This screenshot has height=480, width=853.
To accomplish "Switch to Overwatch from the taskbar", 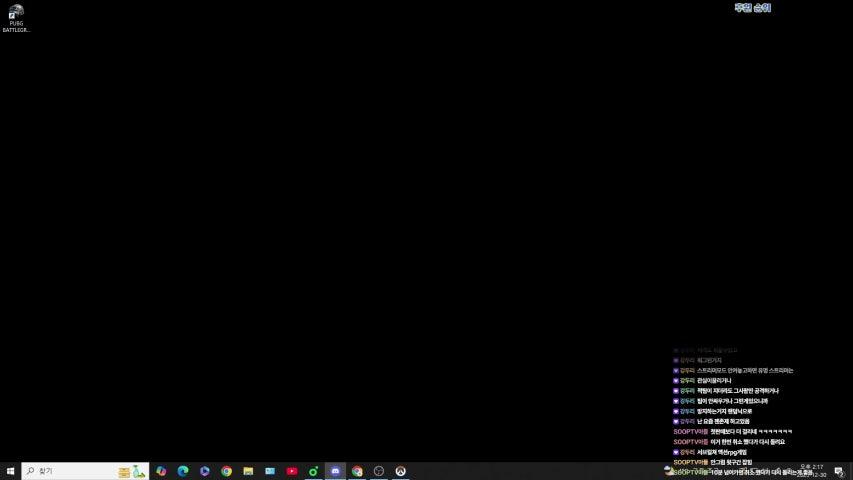I will click(400, 471).
